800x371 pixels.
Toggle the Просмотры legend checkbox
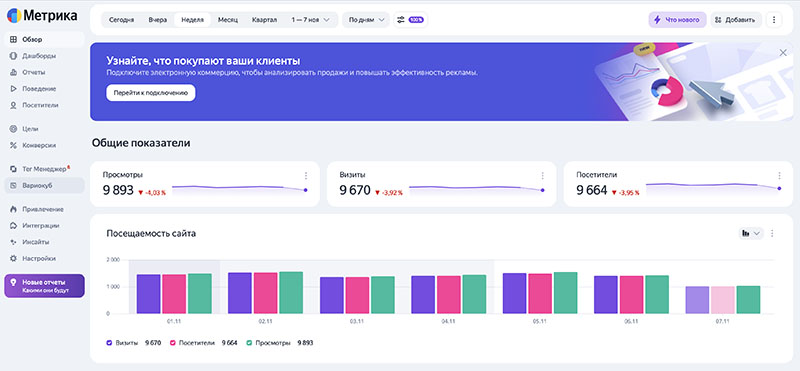click(x=248, y=343)
